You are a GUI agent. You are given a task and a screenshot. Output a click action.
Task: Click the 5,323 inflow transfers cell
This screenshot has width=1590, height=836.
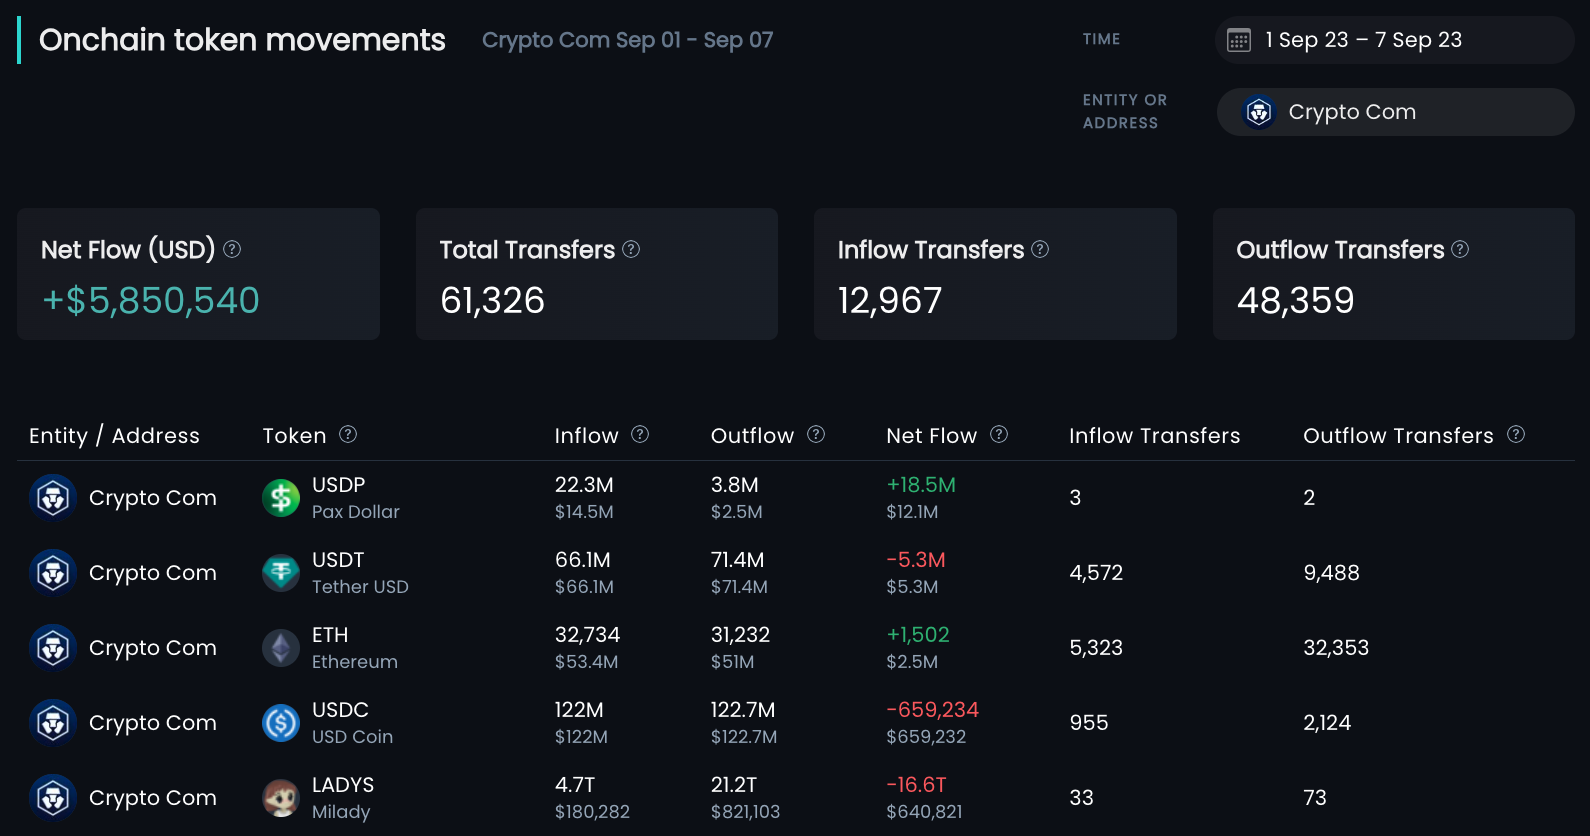tap(1096, 648)
